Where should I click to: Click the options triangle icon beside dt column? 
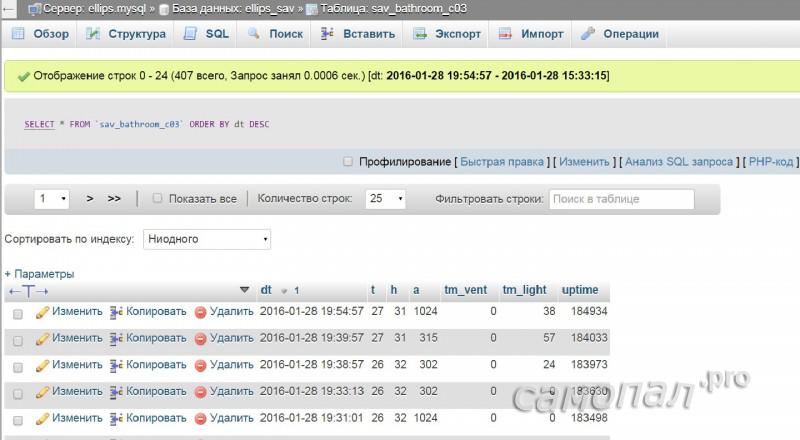[245, 290]
